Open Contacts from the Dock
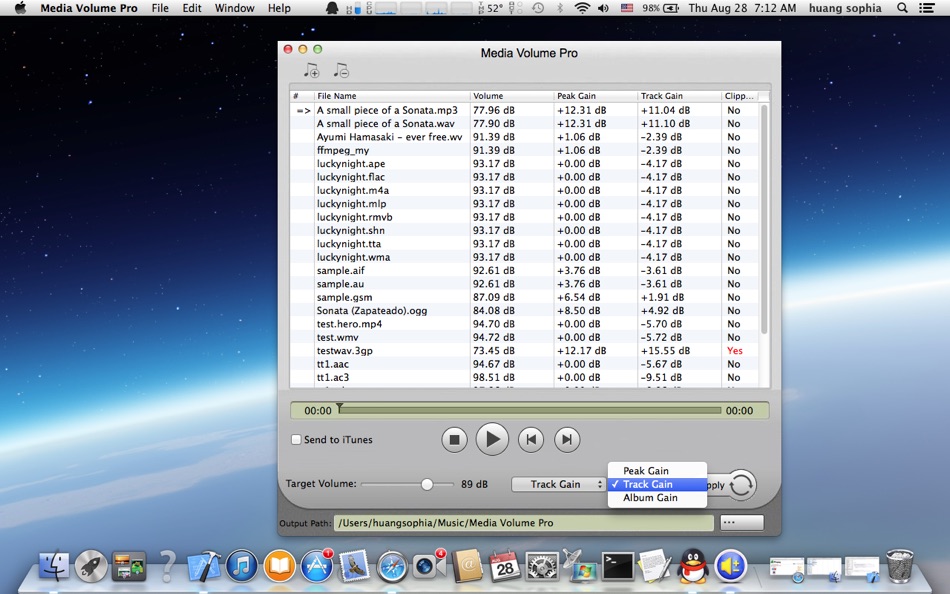This screenshot has height=594, width=950. click(467, 566)
